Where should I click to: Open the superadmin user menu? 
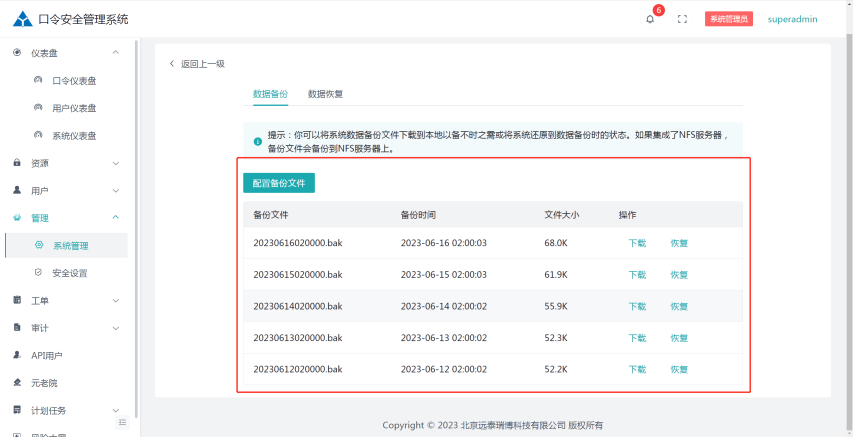tap(792, 19)
